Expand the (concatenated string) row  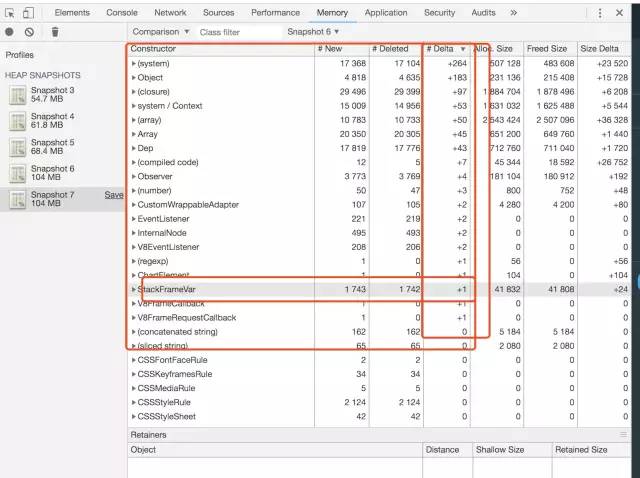pos(133,332)
